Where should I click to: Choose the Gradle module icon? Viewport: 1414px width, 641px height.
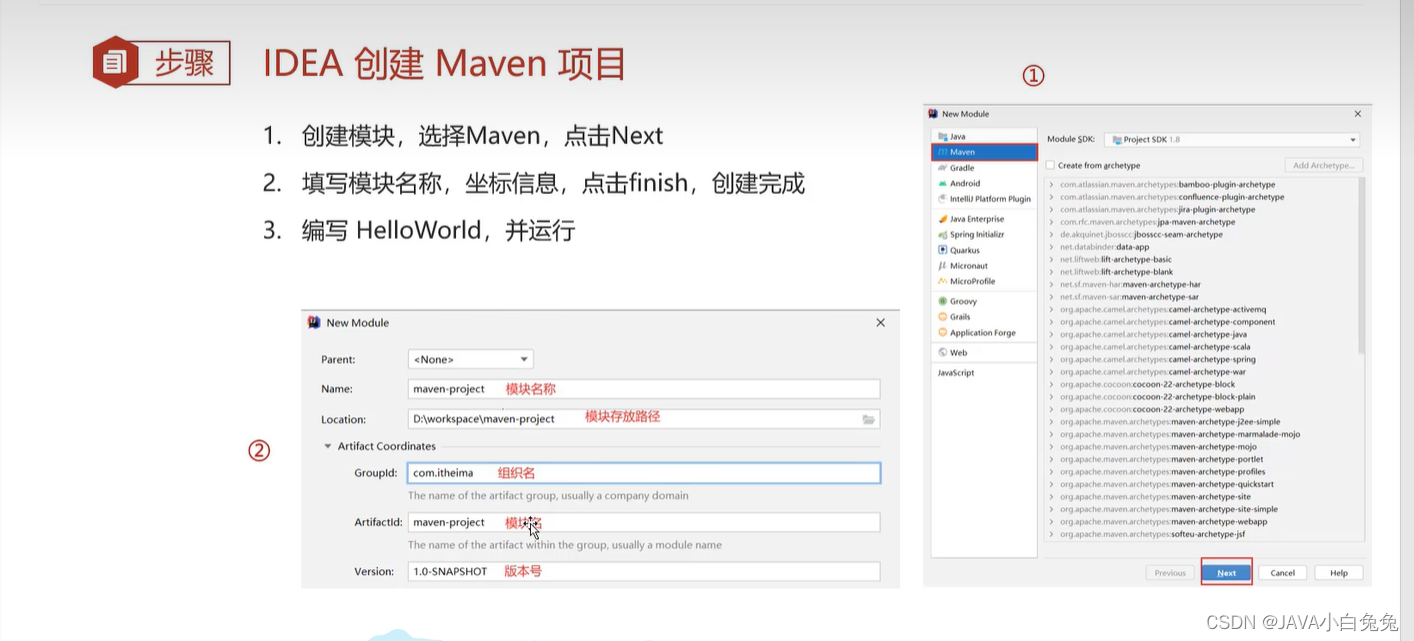(x=943, y=168)
